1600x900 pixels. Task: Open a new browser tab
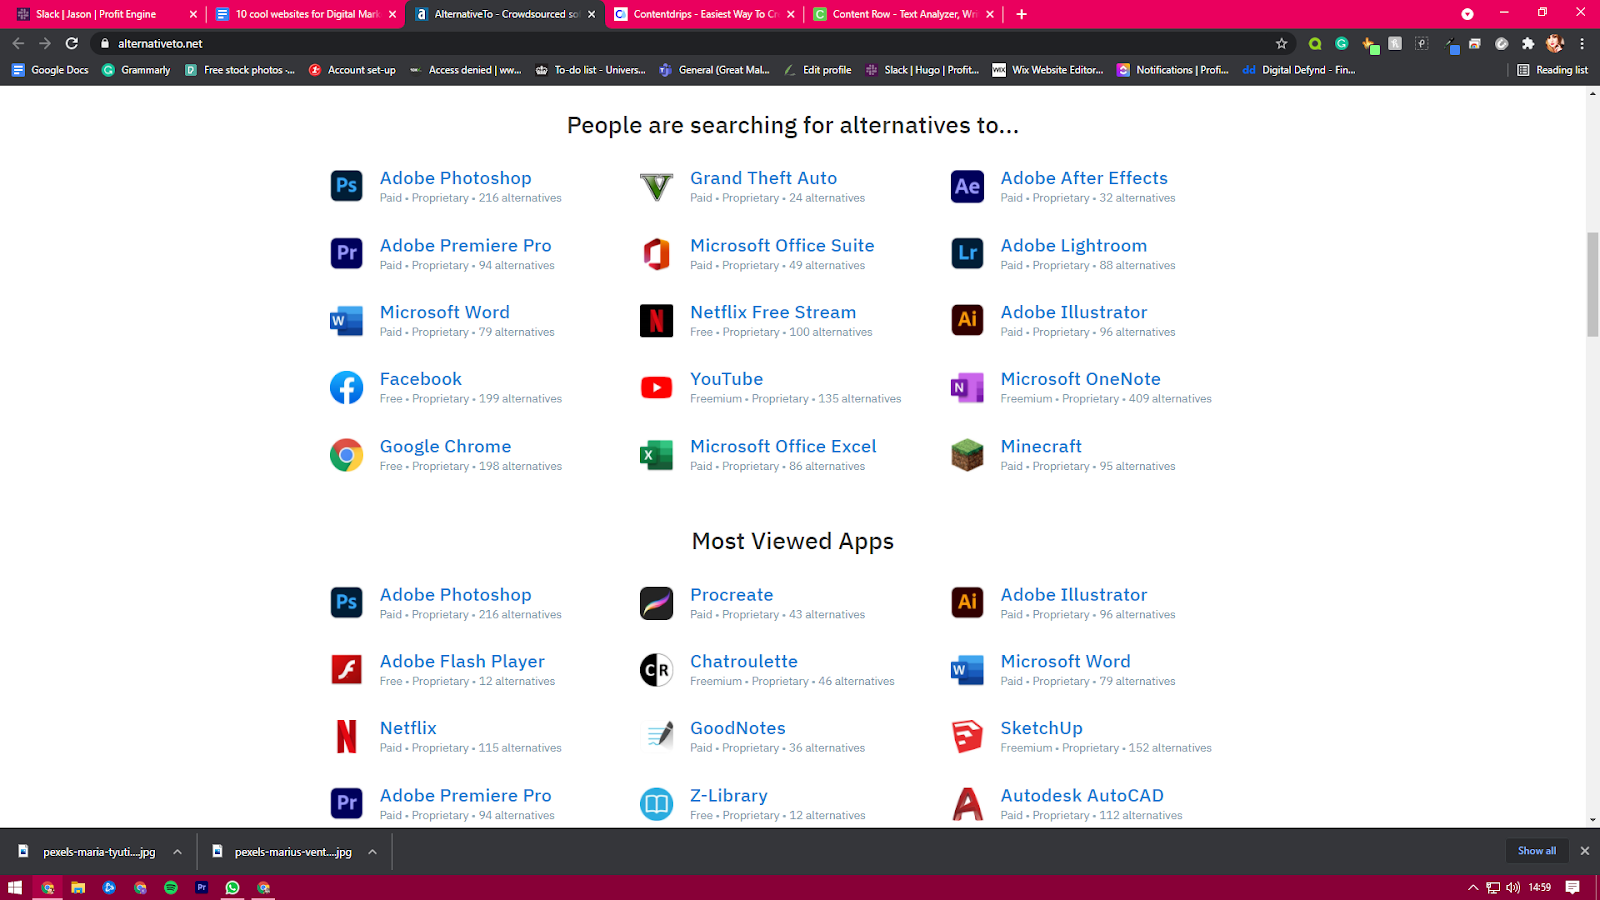coord(1021,14)
